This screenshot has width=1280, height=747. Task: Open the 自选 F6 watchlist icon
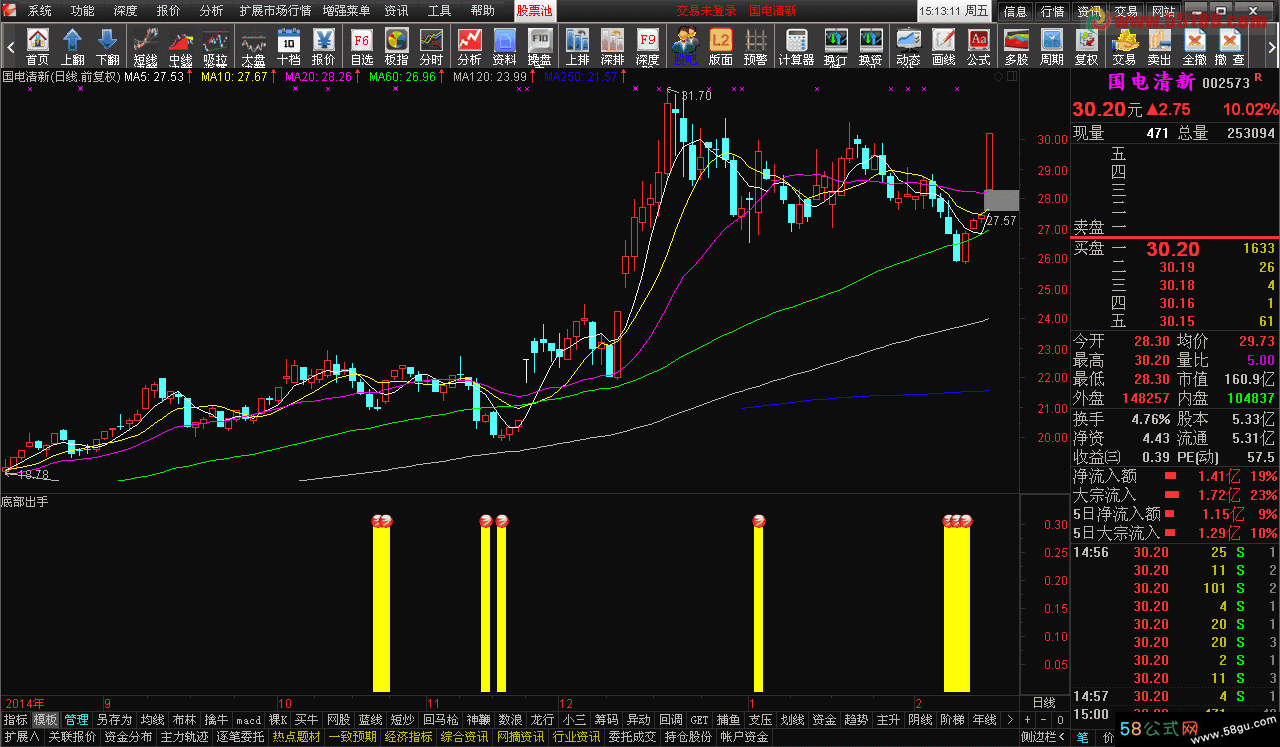(x=361, y=46)
